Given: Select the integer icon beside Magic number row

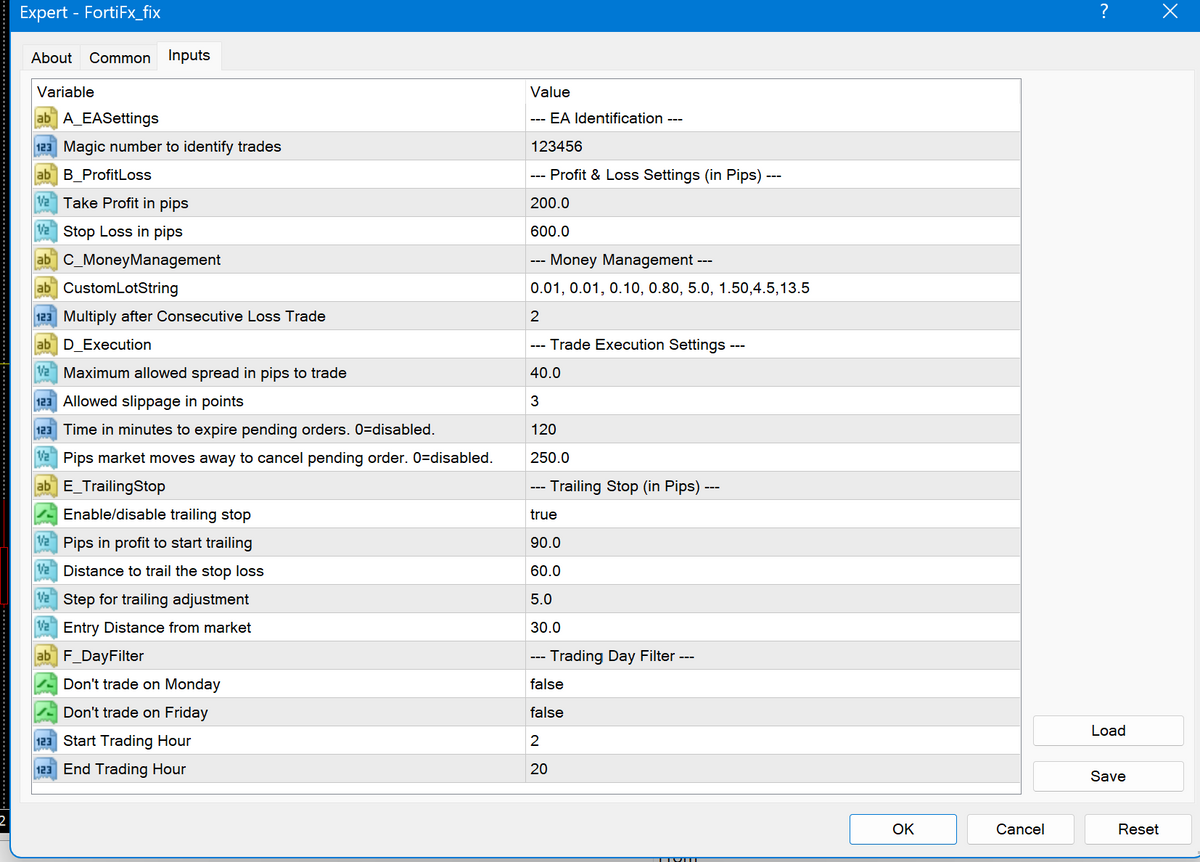Looking at the screenshot, I should [x=45, y=146].
